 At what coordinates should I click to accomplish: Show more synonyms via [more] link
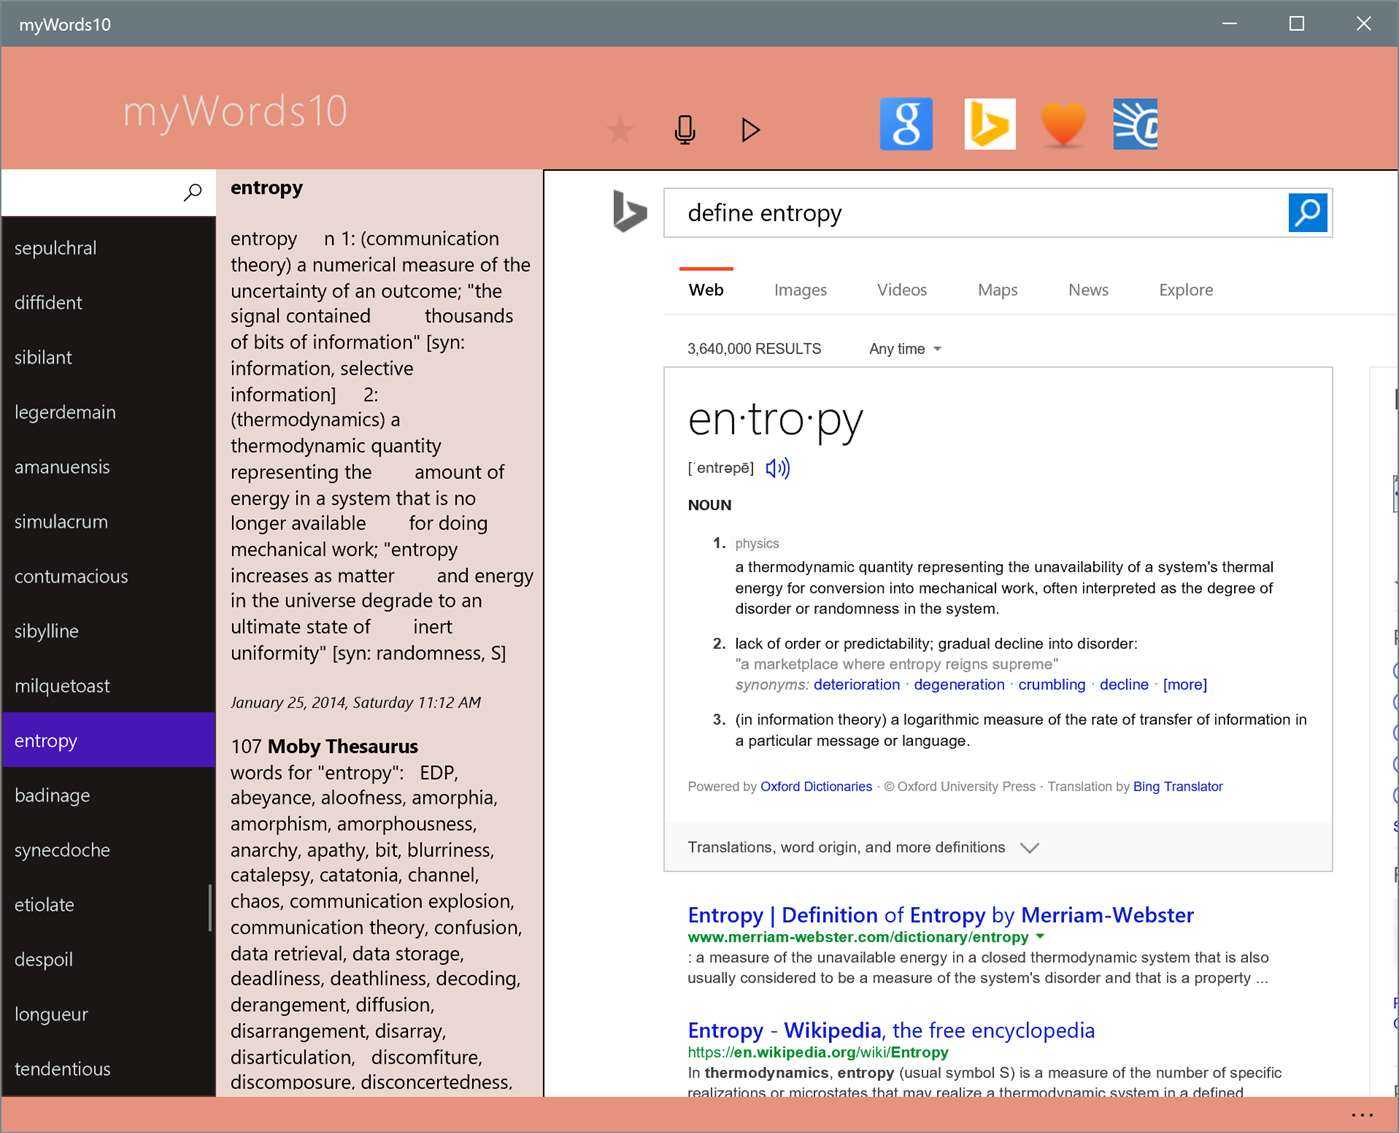pos(1185,685)
